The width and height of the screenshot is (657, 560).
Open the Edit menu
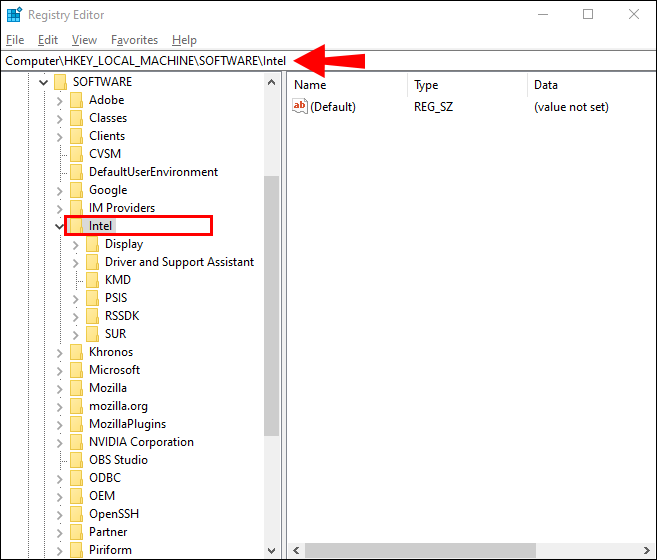[48, 40]
